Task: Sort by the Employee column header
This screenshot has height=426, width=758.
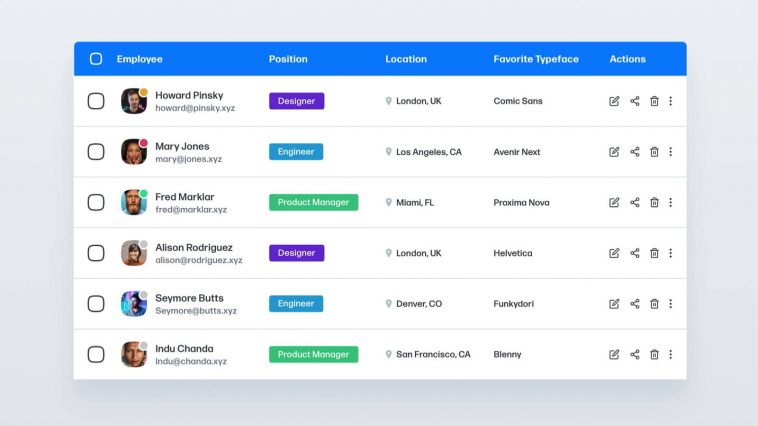Action: click(139, 59)
